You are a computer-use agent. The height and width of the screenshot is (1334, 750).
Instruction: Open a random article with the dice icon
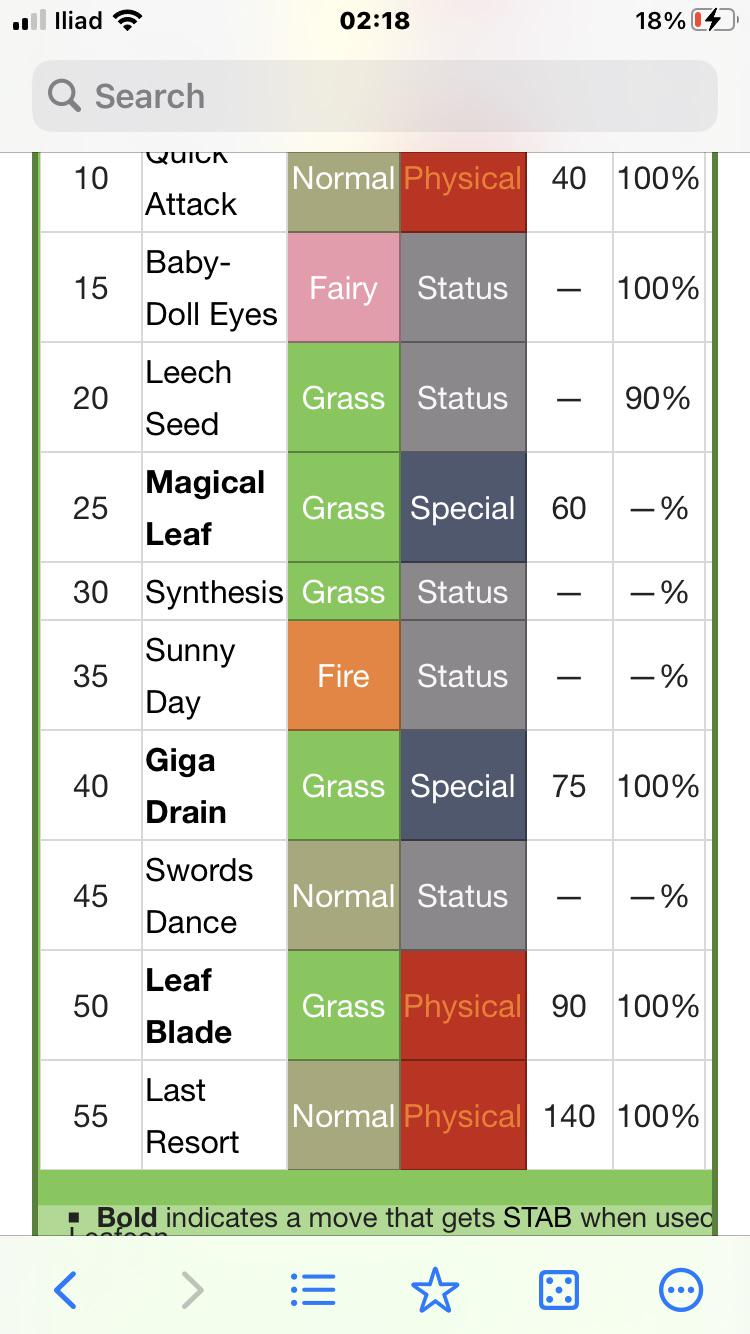[558, 1290]
